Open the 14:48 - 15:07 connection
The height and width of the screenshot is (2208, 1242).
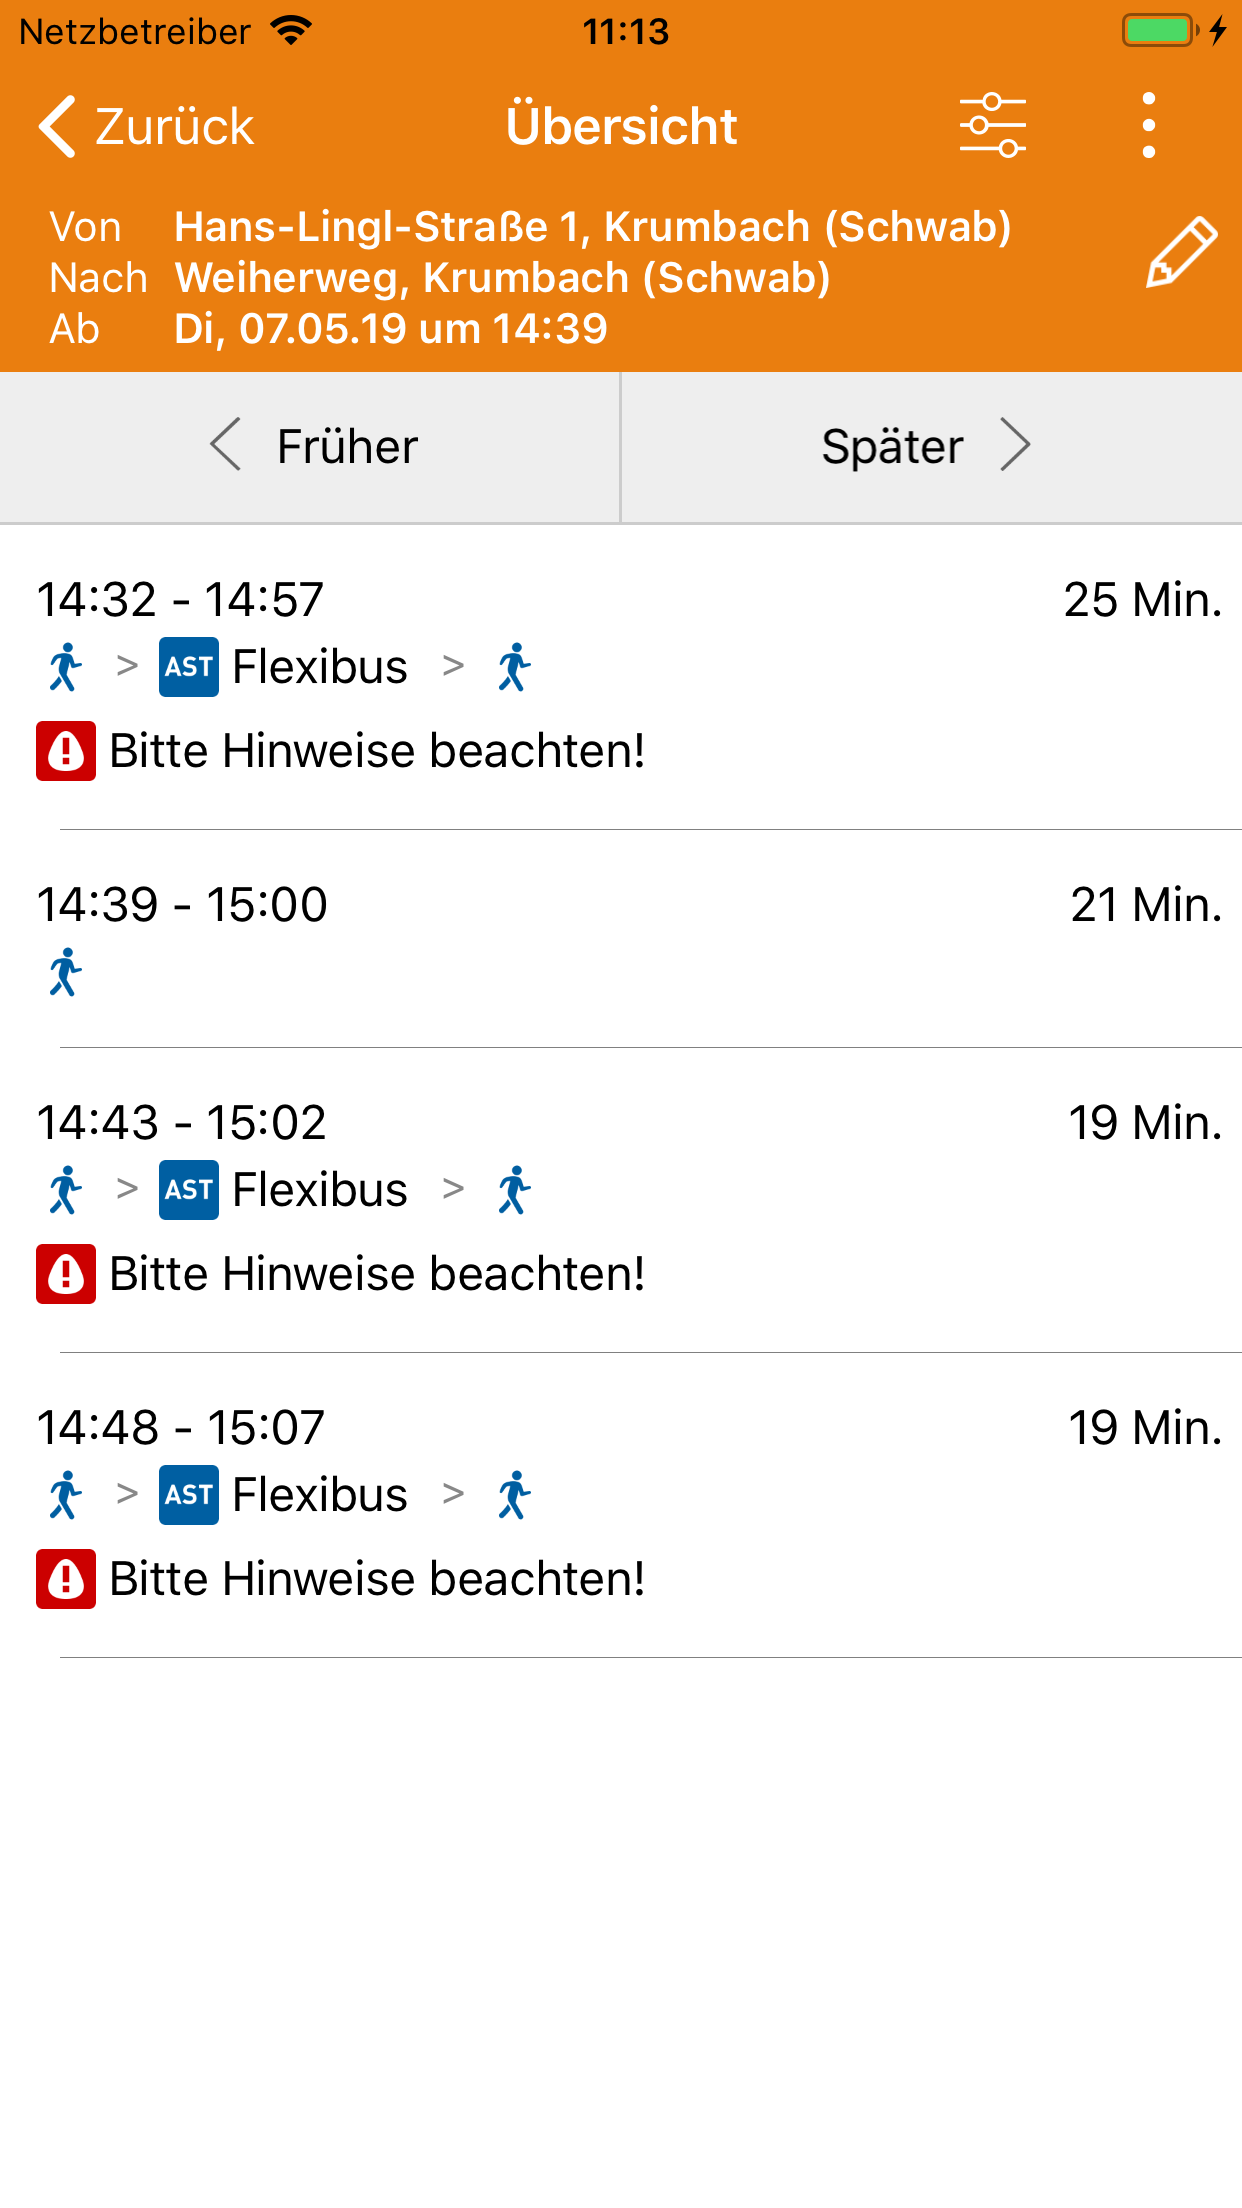coord(620,1428)
